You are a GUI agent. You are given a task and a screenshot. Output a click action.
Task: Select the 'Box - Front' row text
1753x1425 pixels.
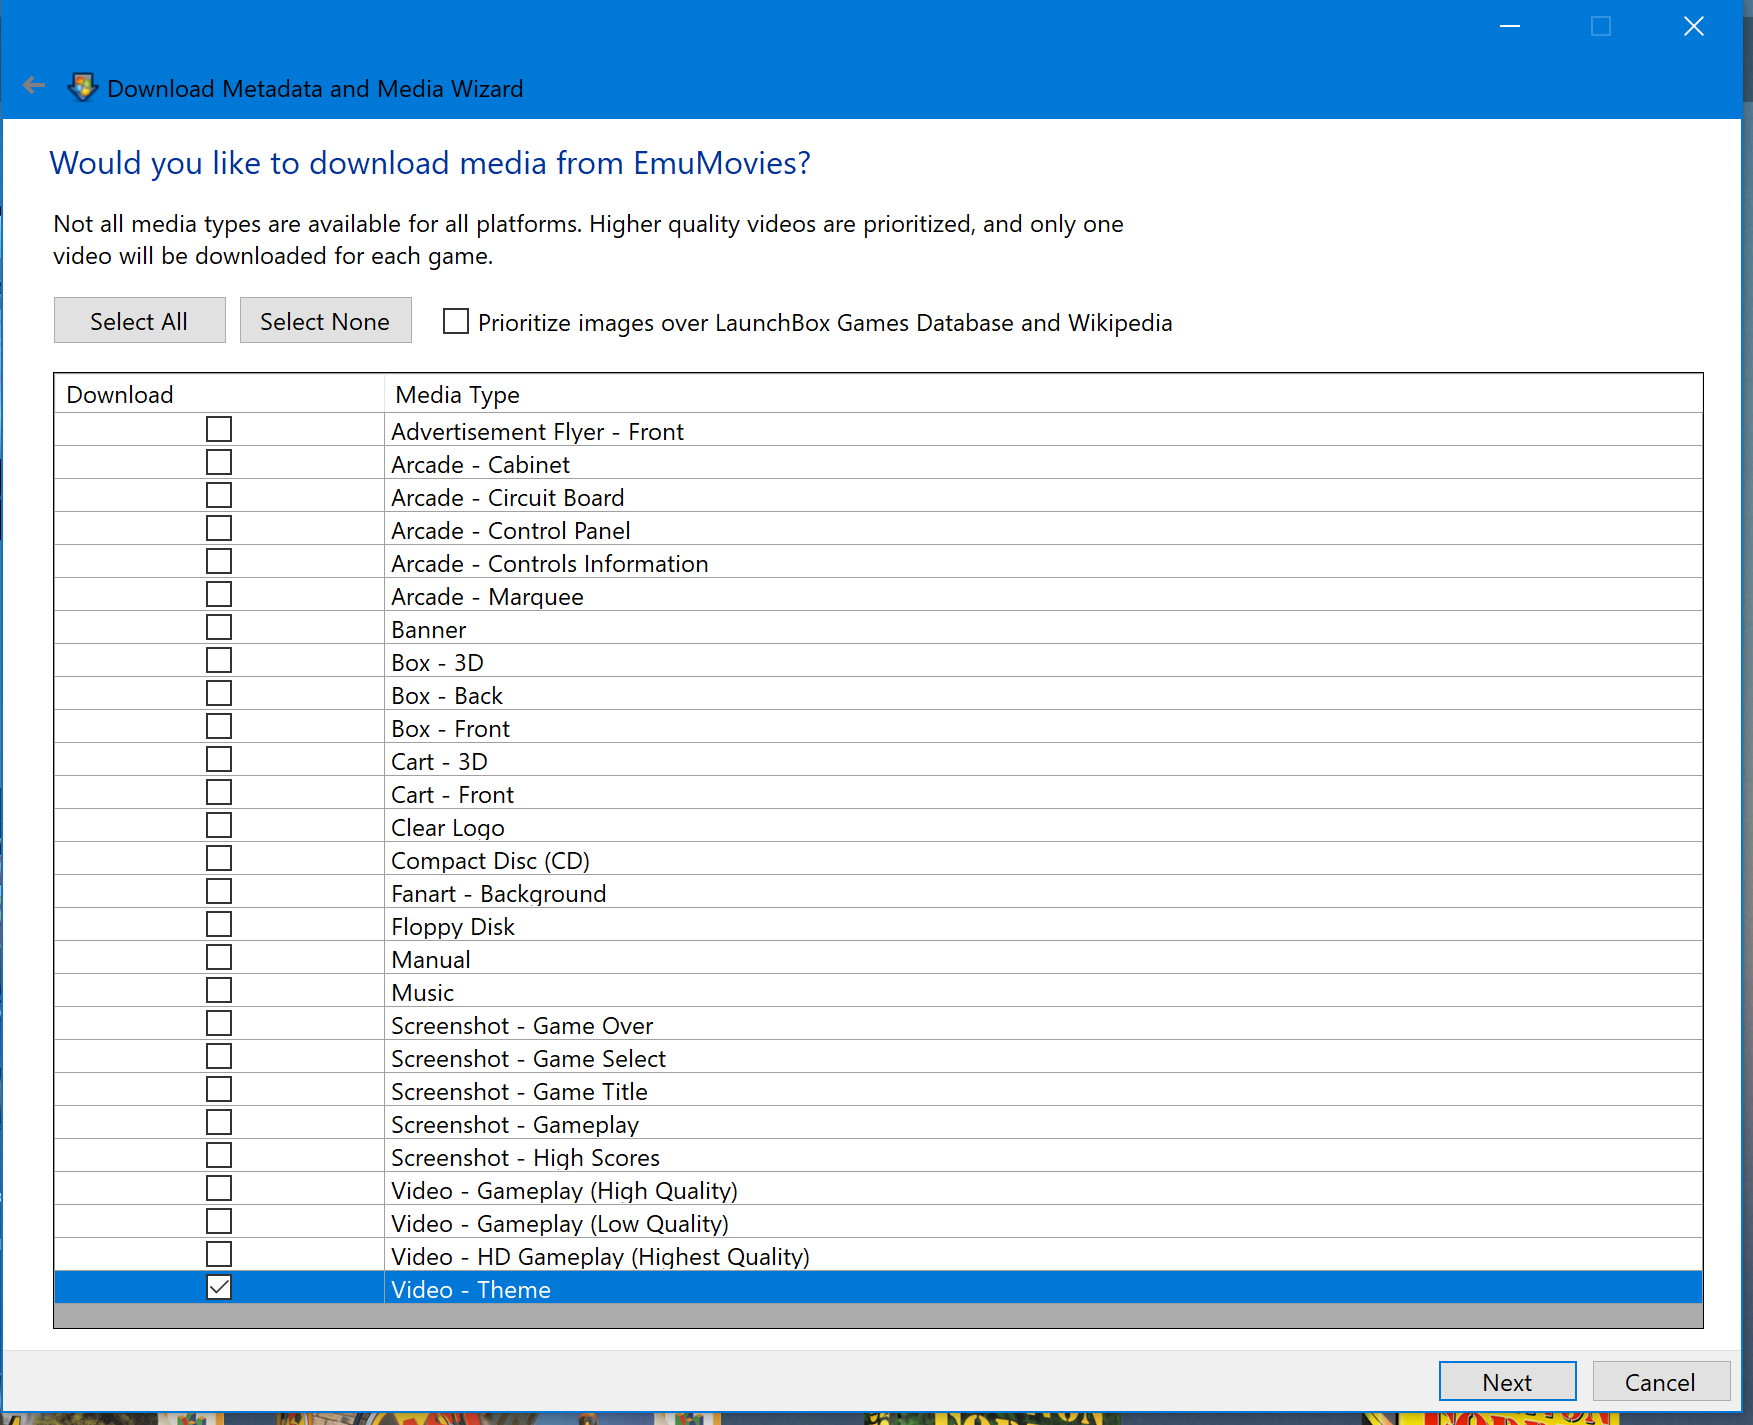(450, 729)
